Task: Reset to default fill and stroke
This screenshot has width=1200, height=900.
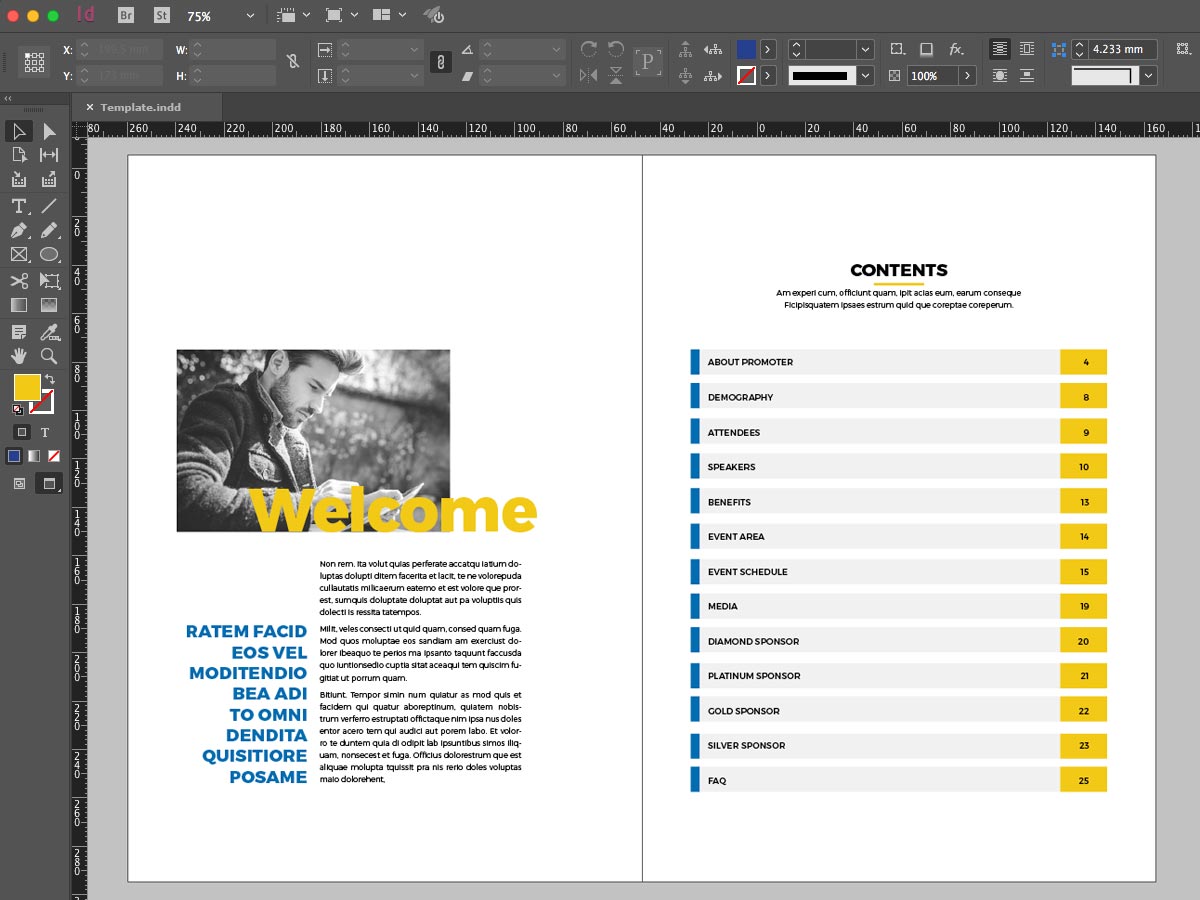Action: (18, 409)
